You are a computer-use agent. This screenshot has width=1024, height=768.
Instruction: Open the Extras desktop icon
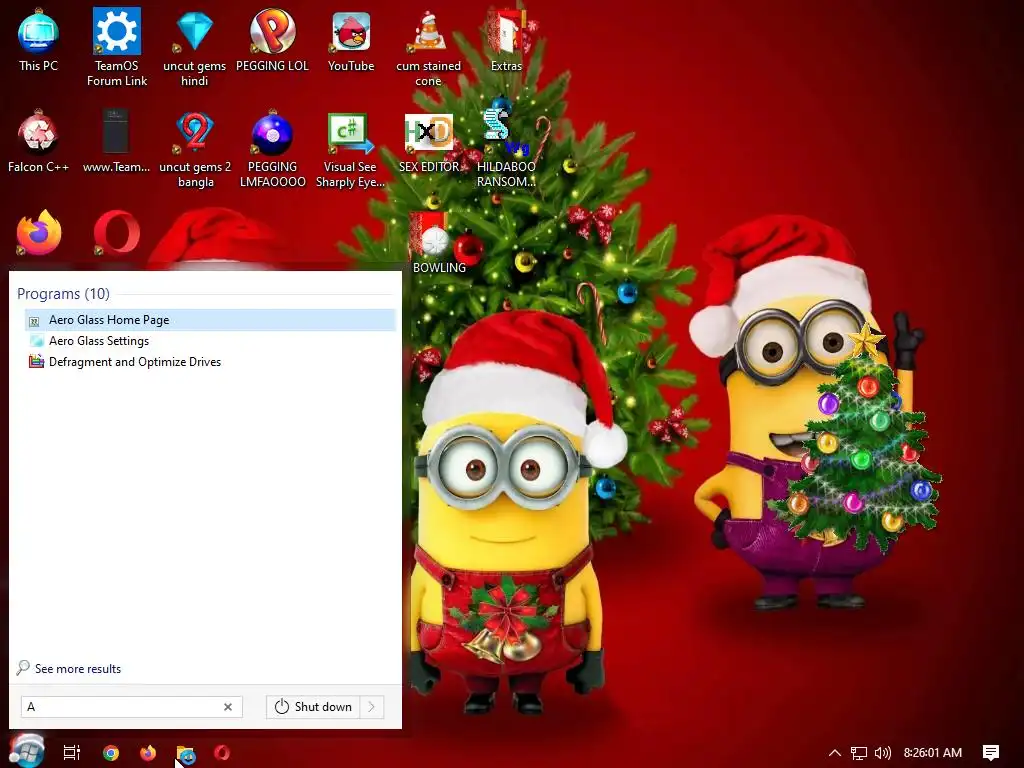506,40
